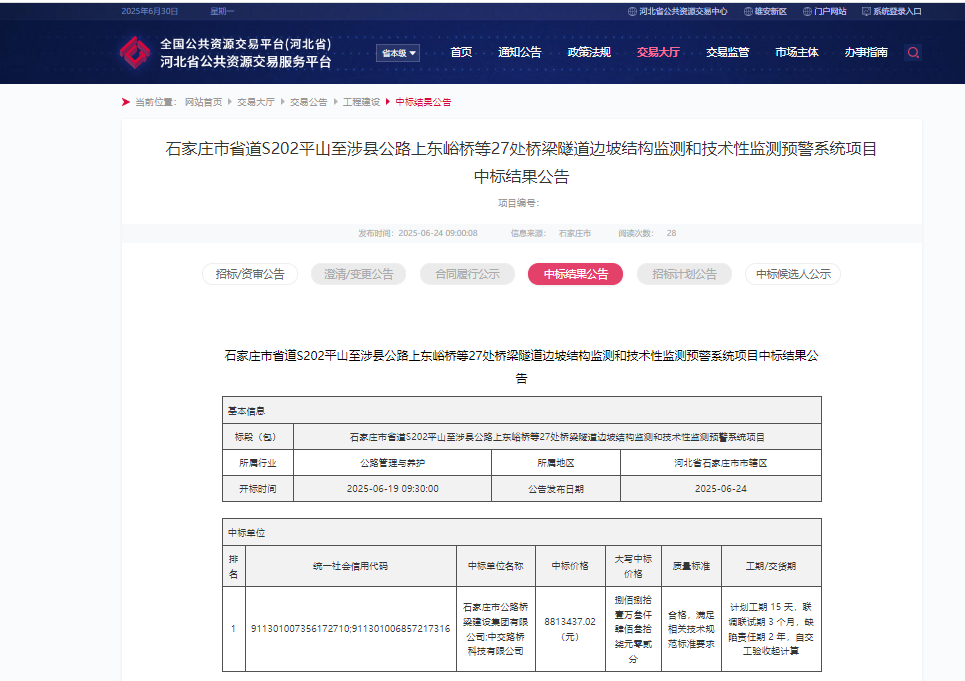Click the 公告发布日期 label cell
Viewport: 965px width, 681px height.
coord(556,488)
